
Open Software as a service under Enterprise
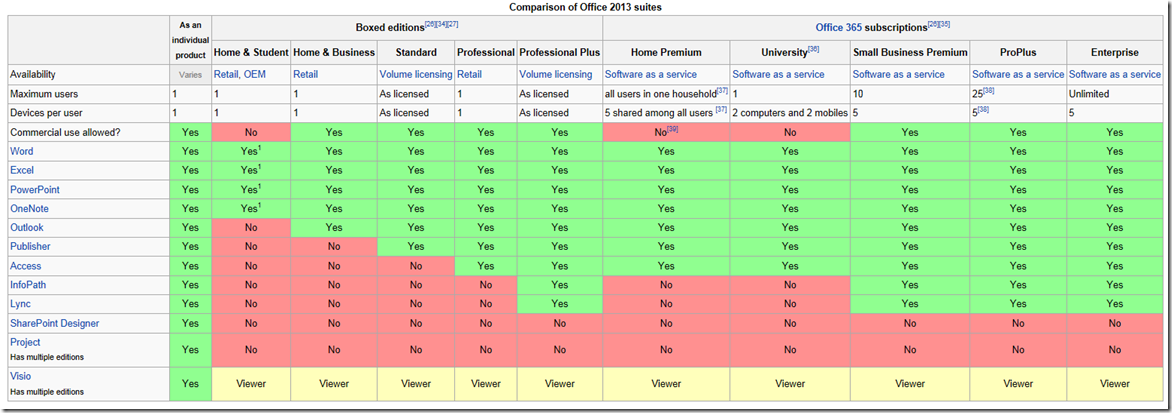click(x=1115, y=75)
